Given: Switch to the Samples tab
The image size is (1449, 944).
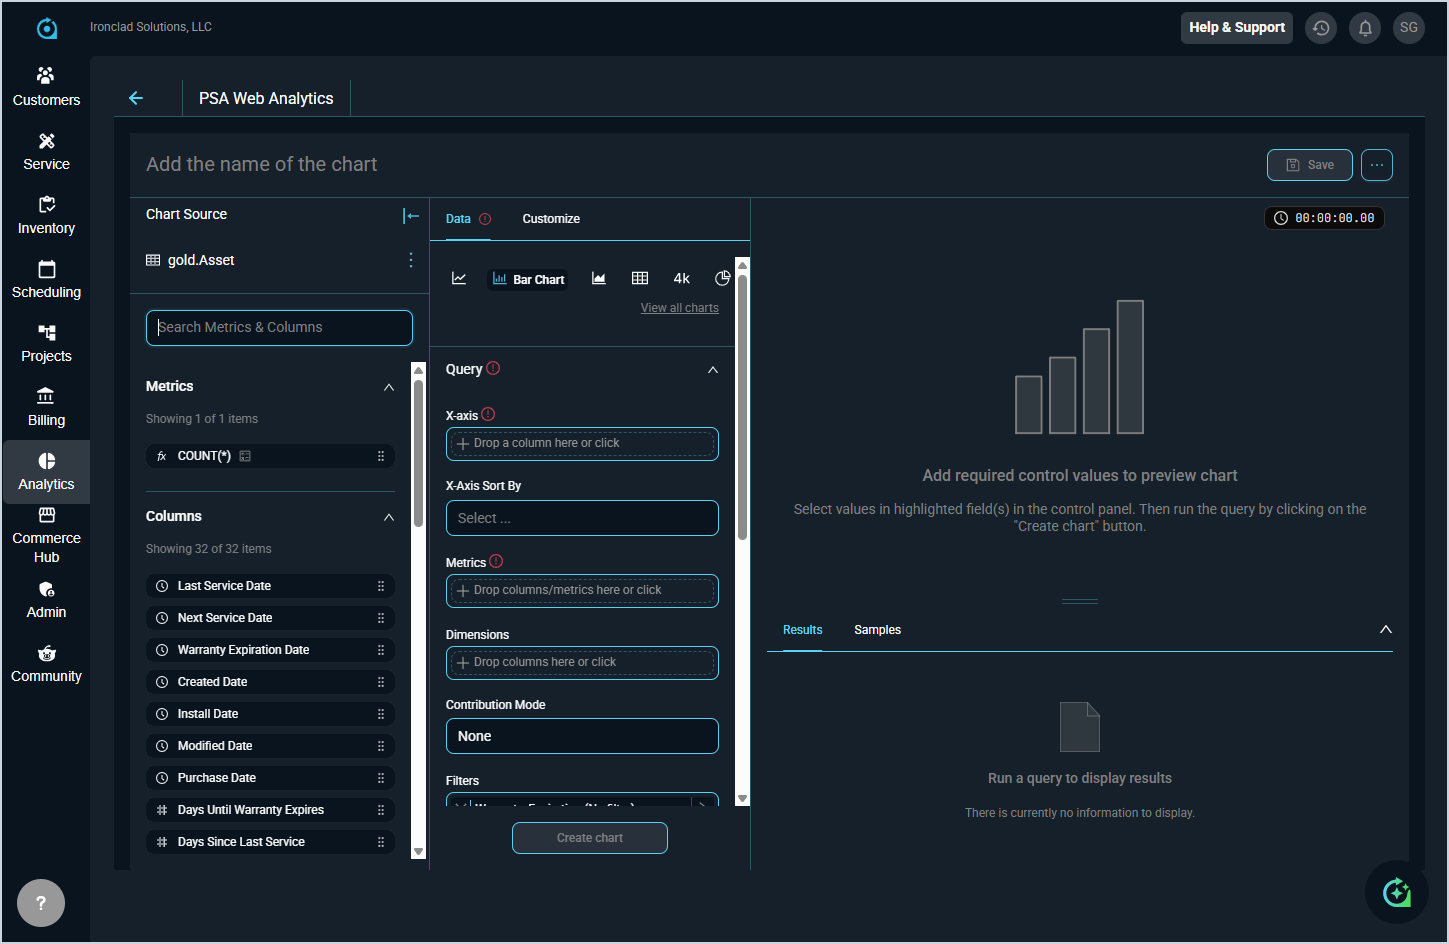Looking at the screenshot, I should [x=877, y=630].
